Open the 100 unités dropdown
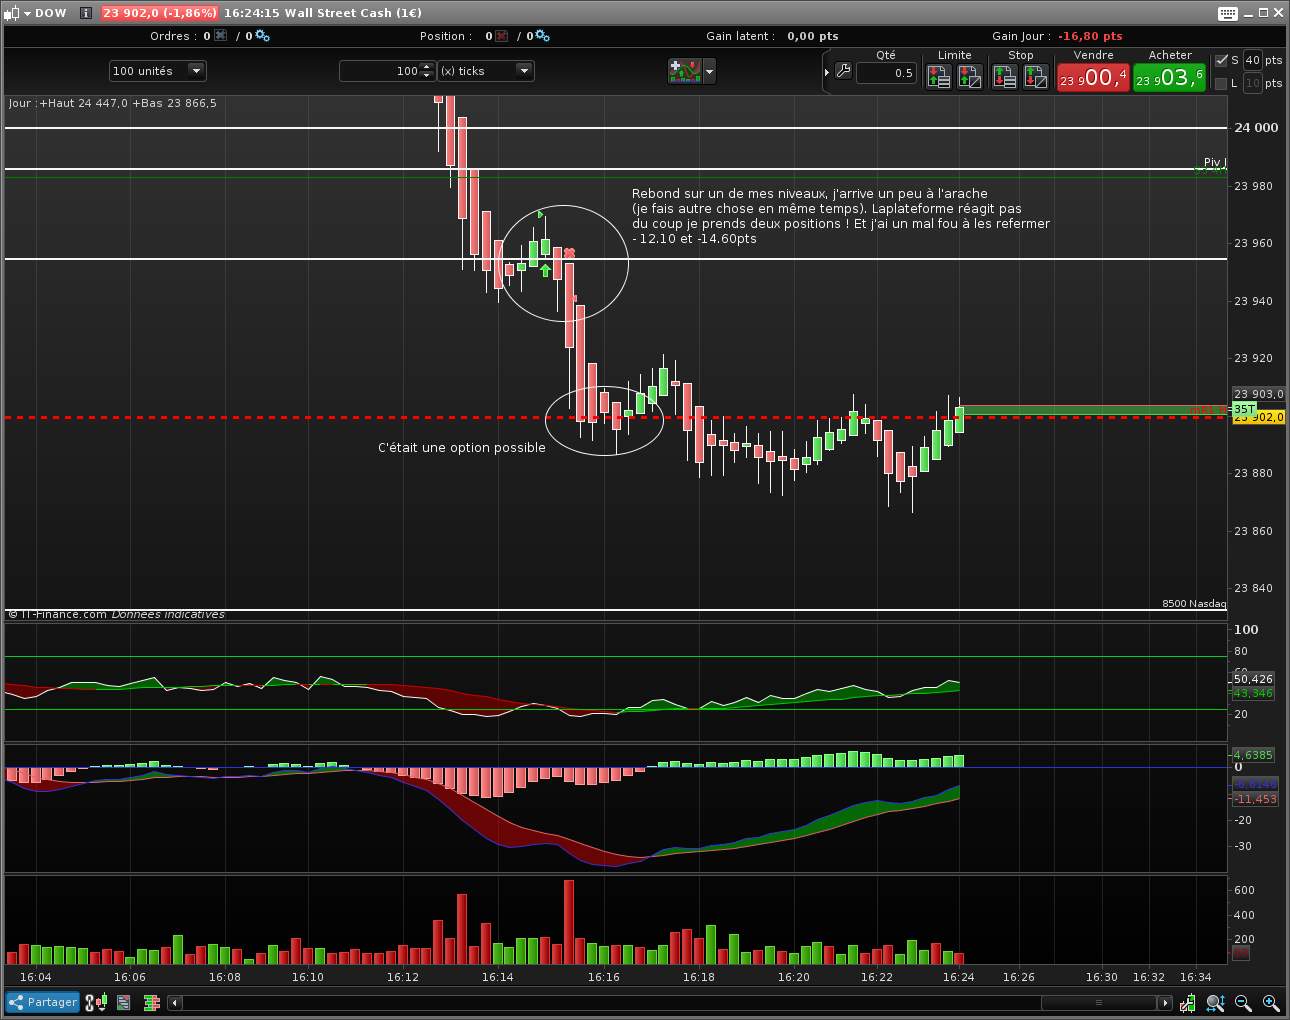1290x1020 pixels. click(x=158, y=71)
